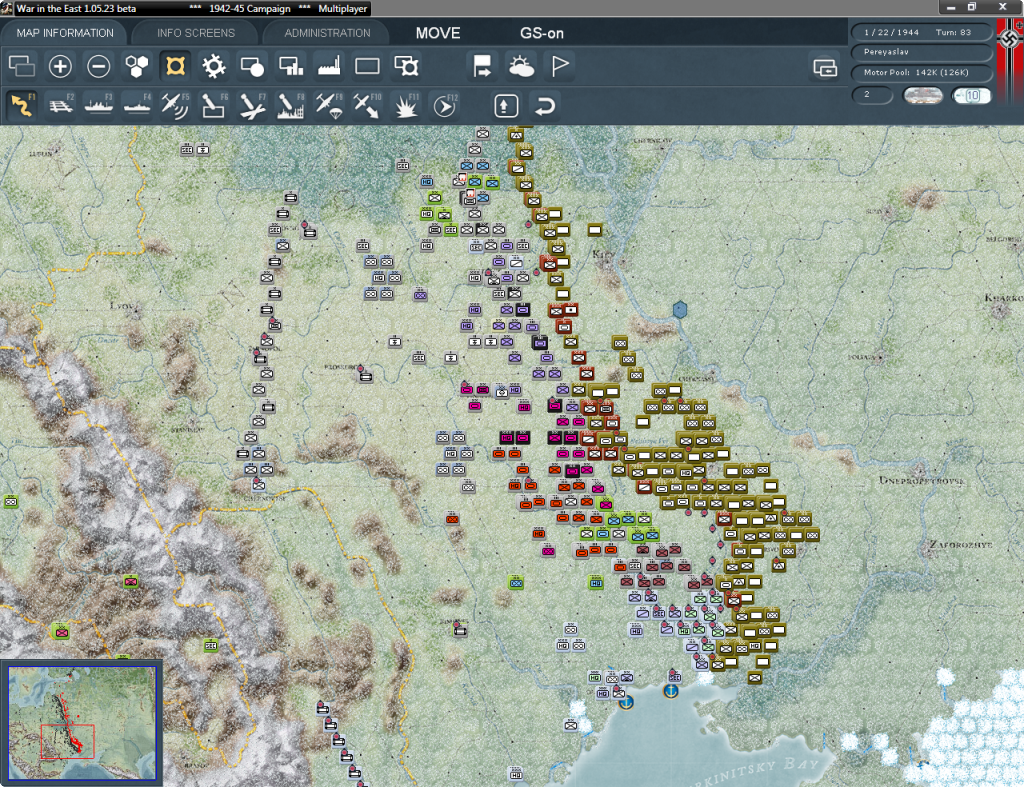Click the Dnepropetrovsk city label
This screenshot has width=1024, height=787.
click(921, 481)
